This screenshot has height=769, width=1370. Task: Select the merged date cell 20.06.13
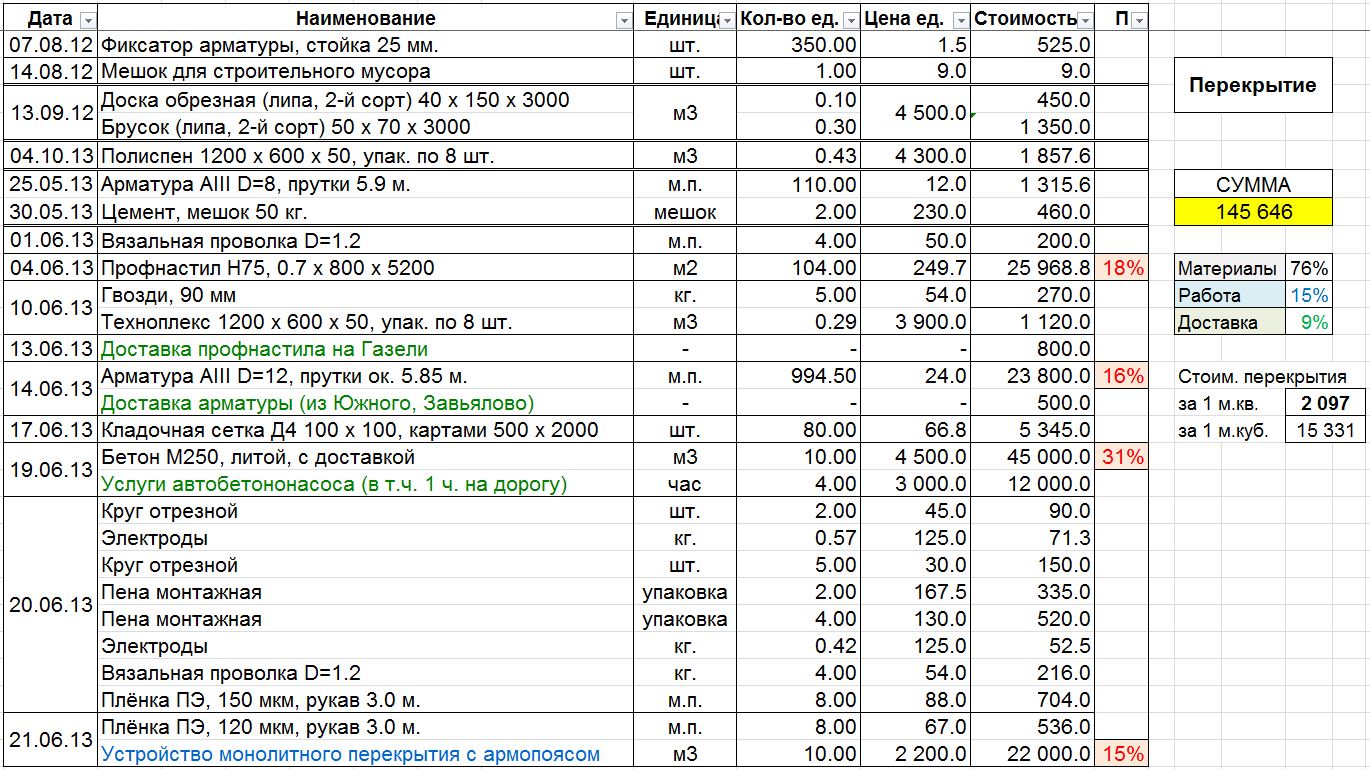click(51, 605)
